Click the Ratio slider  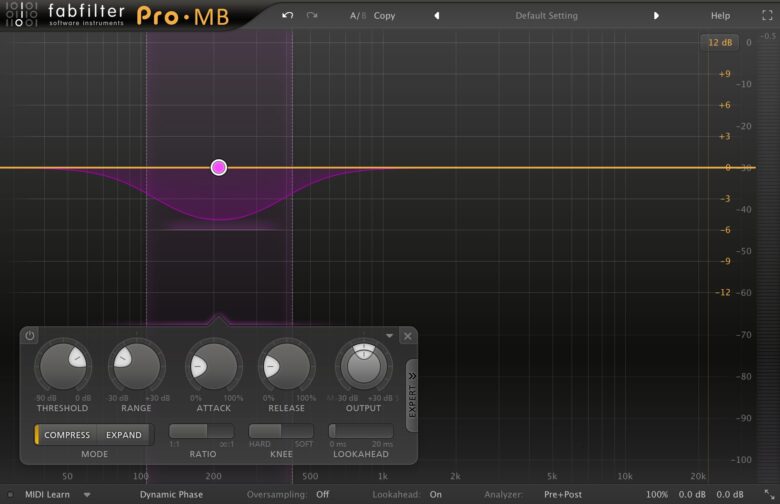click(x=201, y=431)
